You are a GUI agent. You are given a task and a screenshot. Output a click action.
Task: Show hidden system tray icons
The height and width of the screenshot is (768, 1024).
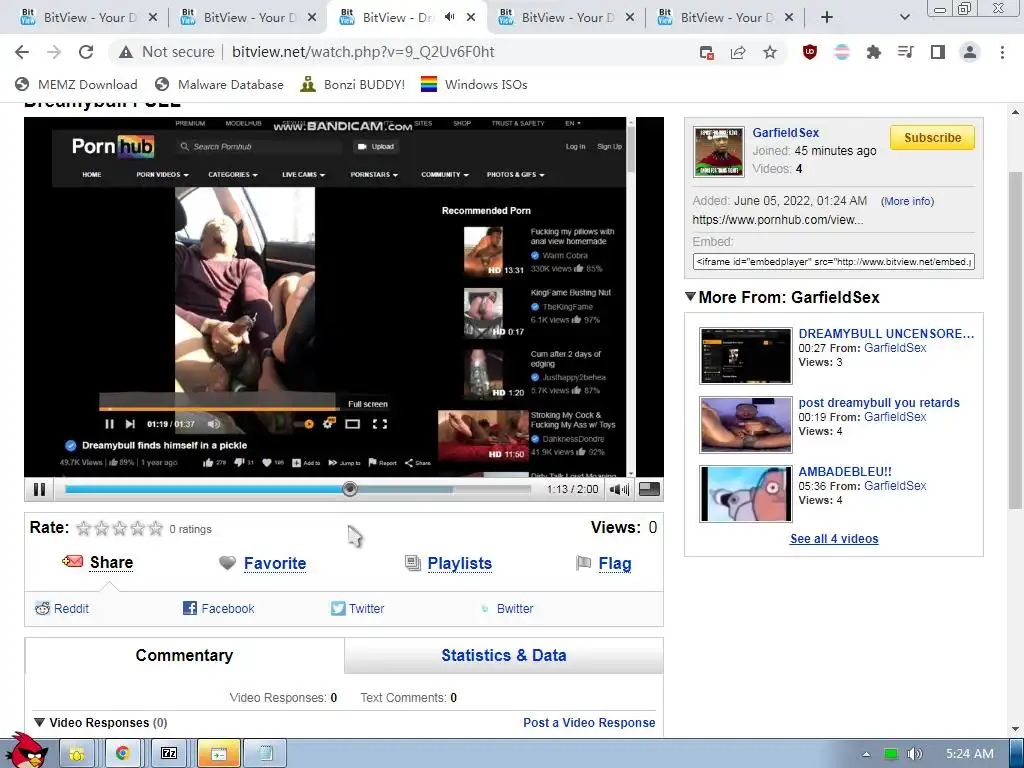coord(867,754)
